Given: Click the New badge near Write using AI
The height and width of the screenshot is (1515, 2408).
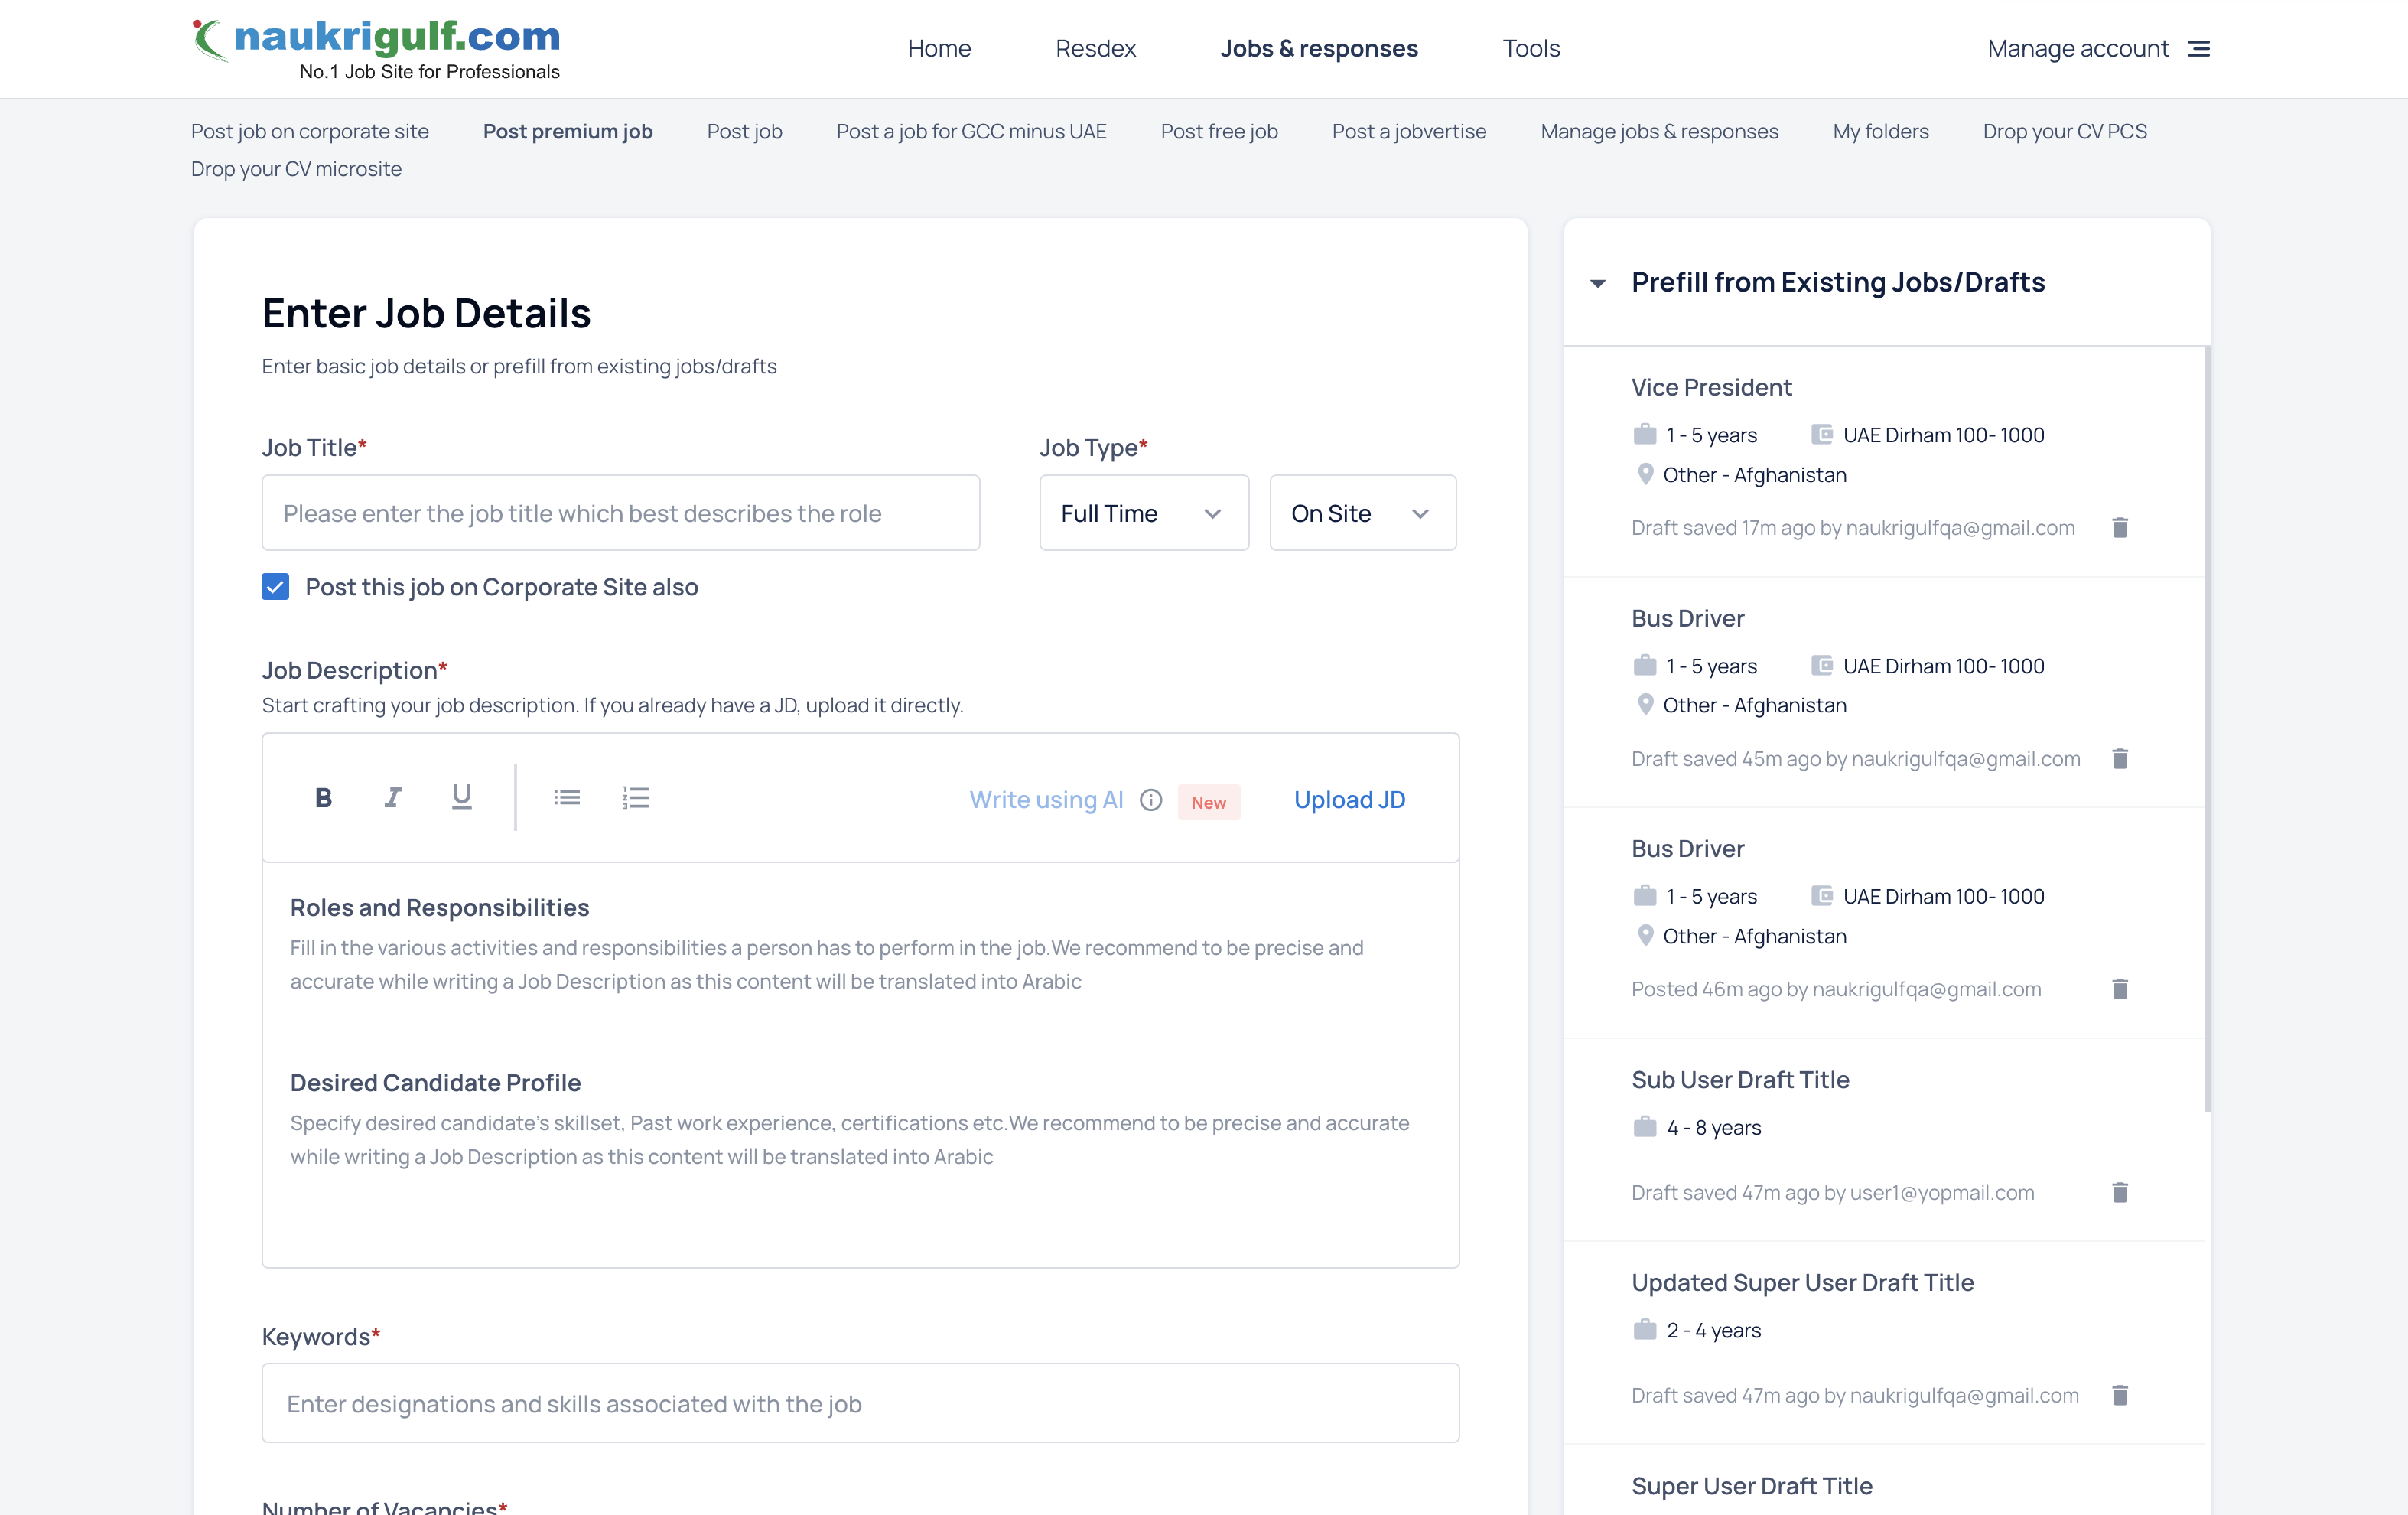Looking at the screenshot, I should [1208, 802].
